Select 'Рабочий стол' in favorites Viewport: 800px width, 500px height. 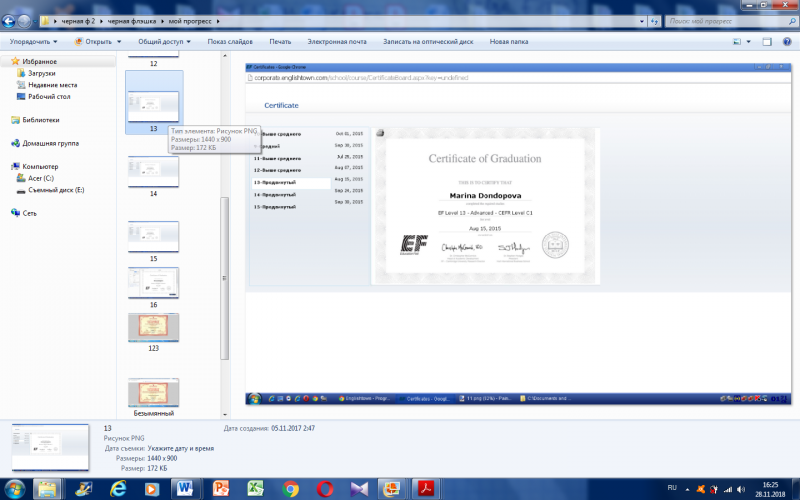coord(49,96)
